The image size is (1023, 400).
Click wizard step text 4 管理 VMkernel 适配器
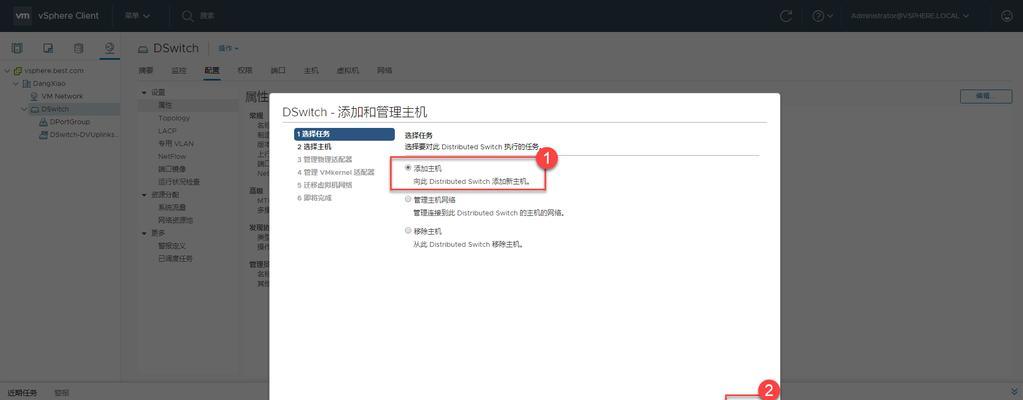coord(336,172)
